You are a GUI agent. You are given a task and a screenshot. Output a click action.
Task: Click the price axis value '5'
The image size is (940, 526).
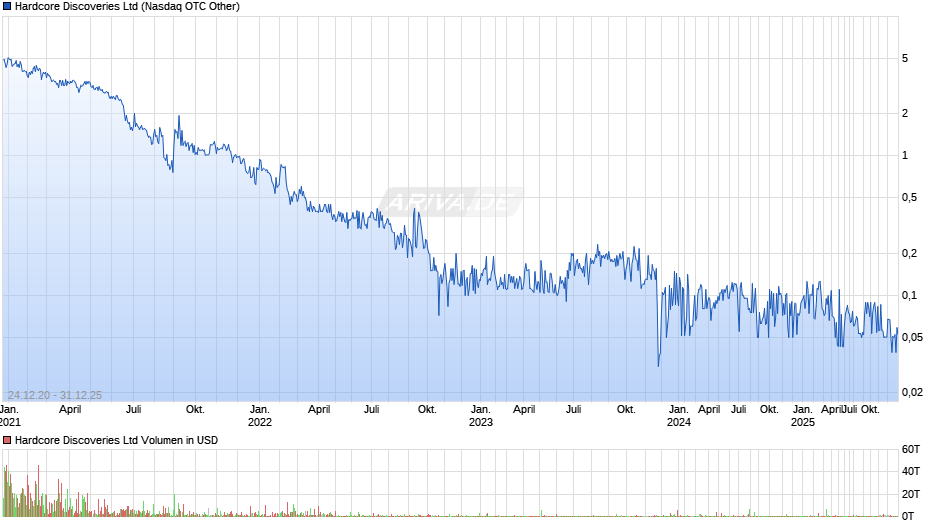[905, 59]
